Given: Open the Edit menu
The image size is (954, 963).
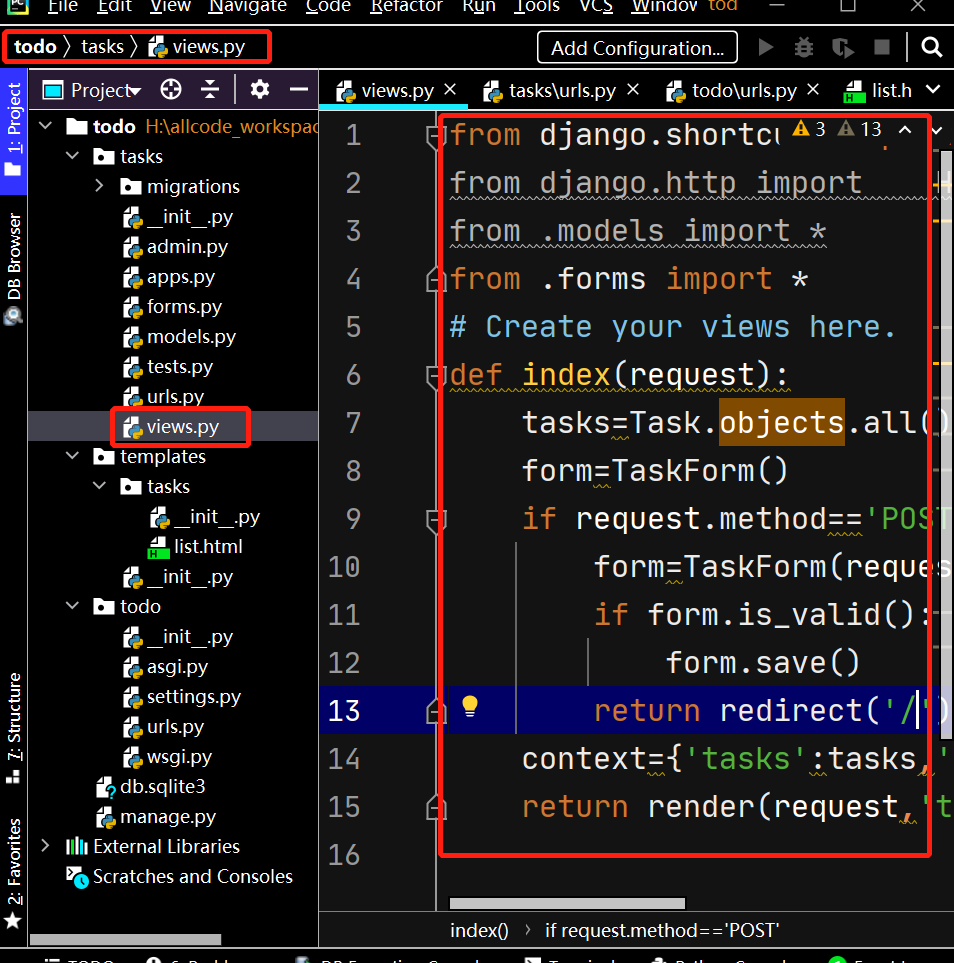Looking at the screenshot, I should tap(114, 6).
